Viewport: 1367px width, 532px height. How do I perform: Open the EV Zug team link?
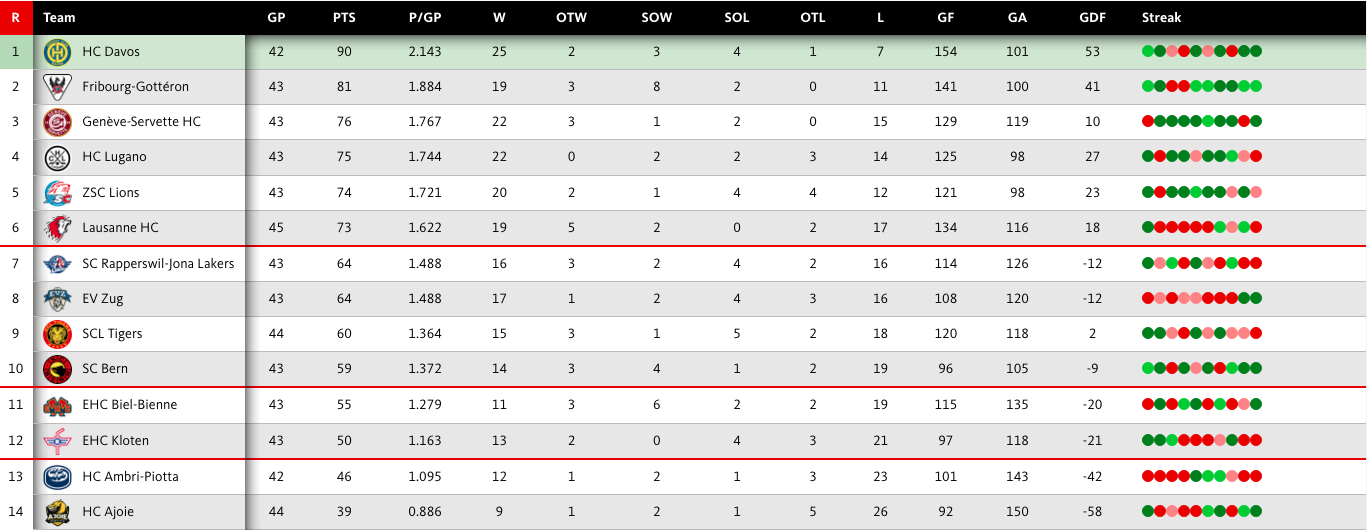(102, 299)
